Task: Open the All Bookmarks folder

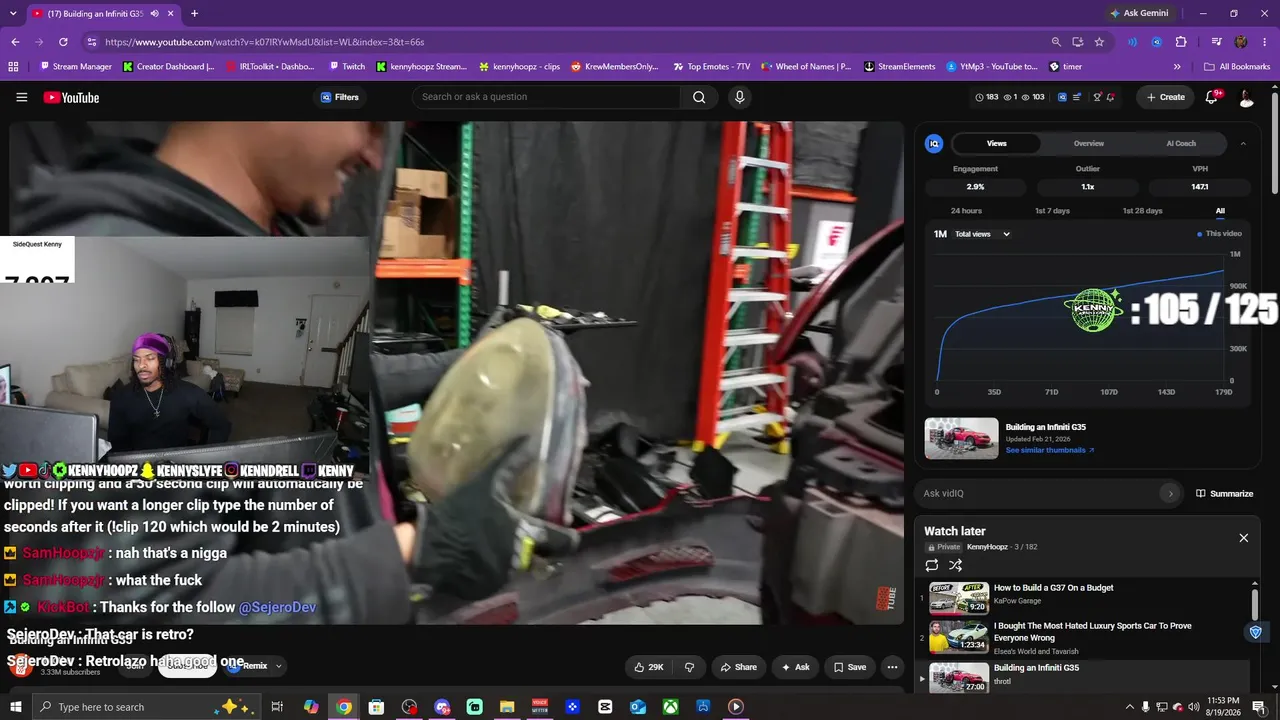Action: pos(1237,67)
